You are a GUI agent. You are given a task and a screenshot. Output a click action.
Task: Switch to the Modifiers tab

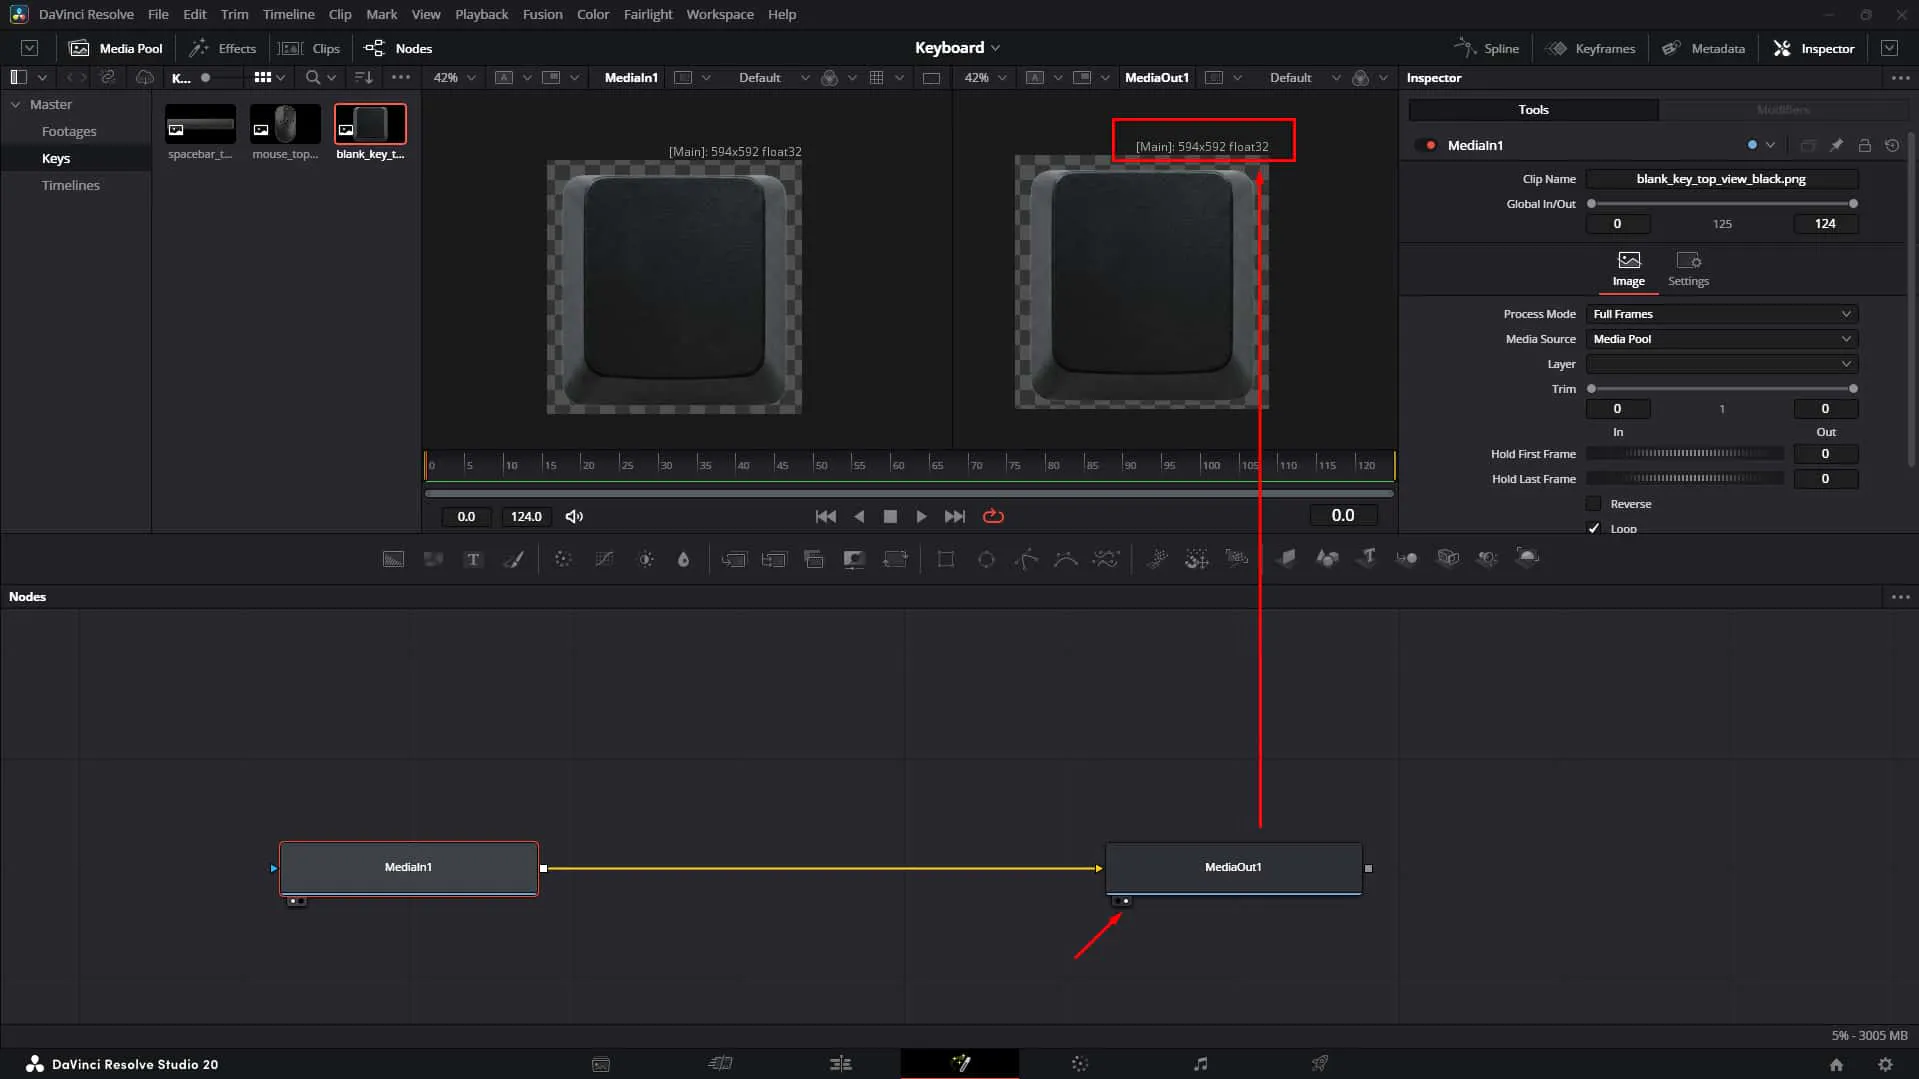pos(1783,110)
